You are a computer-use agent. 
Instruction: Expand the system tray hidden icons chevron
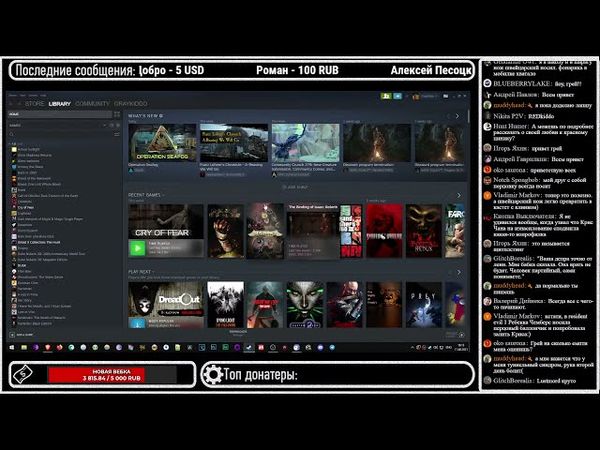pyautogui.click(x=412, y=347)
